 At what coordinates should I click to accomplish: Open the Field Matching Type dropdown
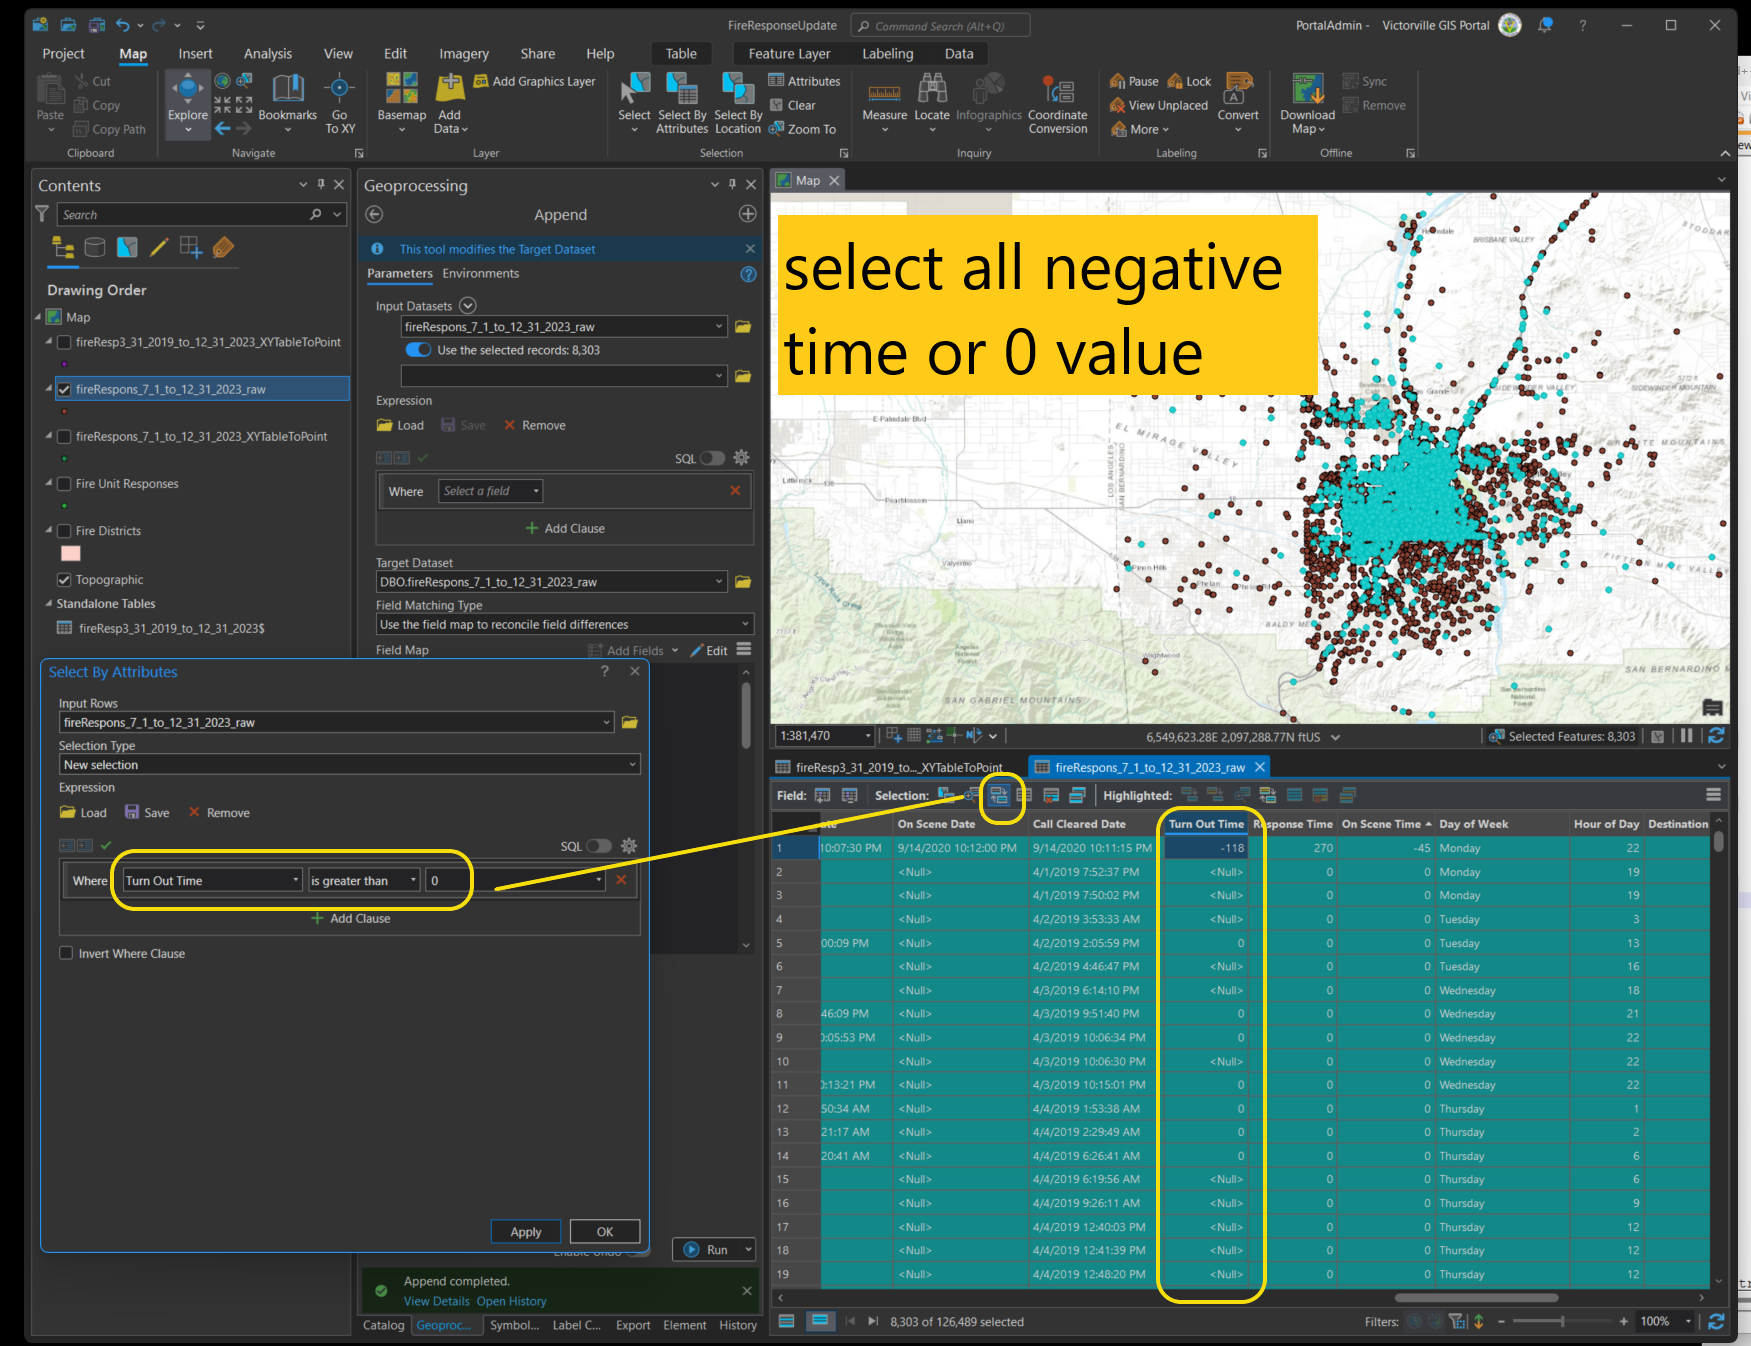(x=745, y=624)
